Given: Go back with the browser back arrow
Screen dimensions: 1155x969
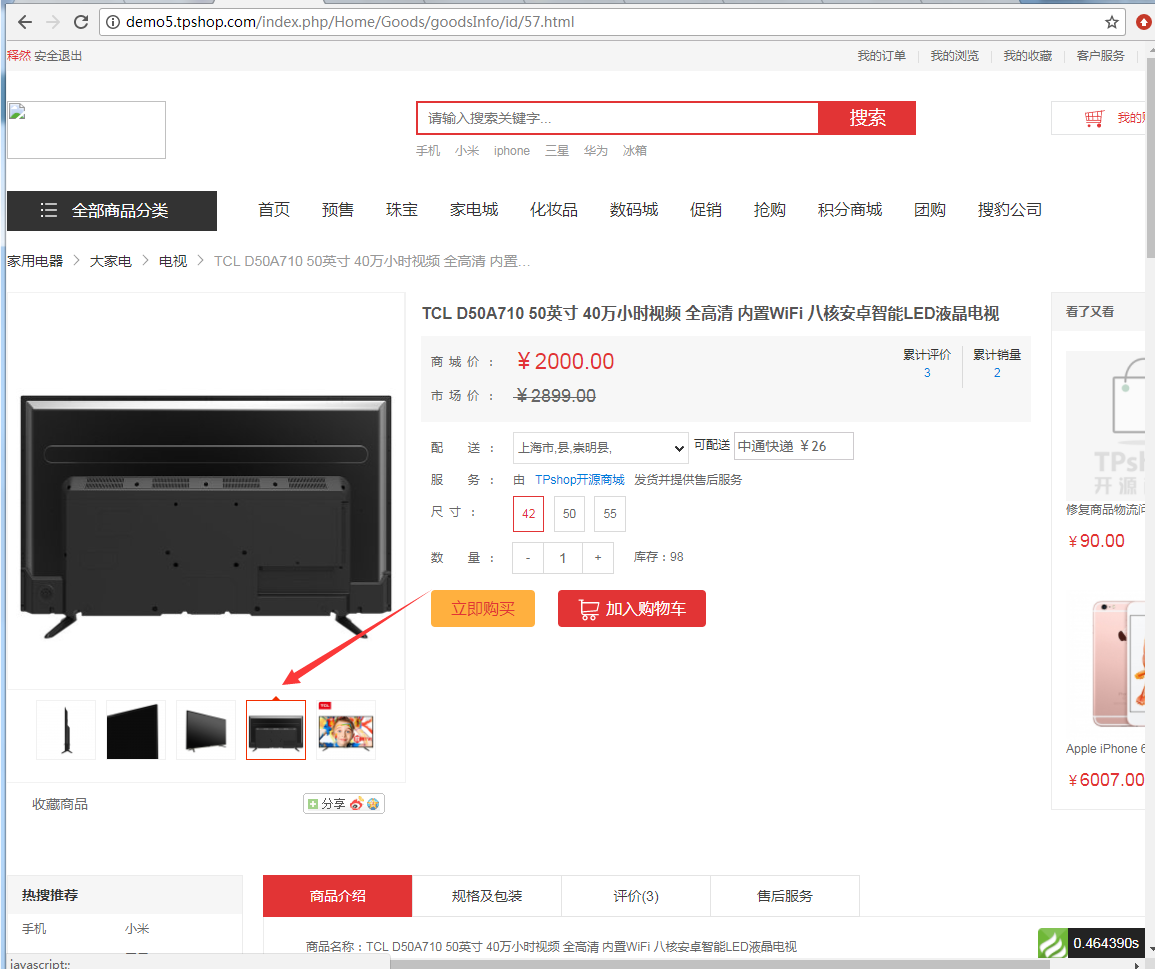Looking at the screenshot, I should (24, 22).
